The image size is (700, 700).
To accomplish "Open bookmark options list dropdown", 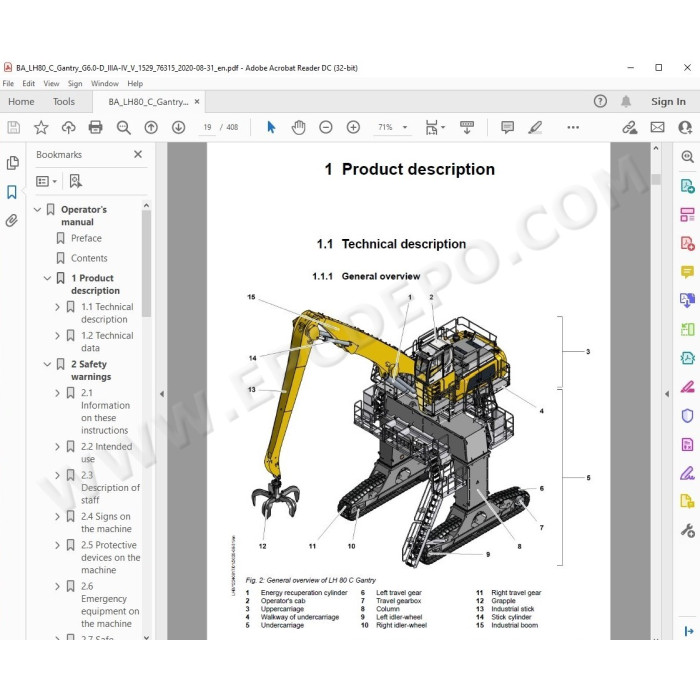I will point(46,181).
